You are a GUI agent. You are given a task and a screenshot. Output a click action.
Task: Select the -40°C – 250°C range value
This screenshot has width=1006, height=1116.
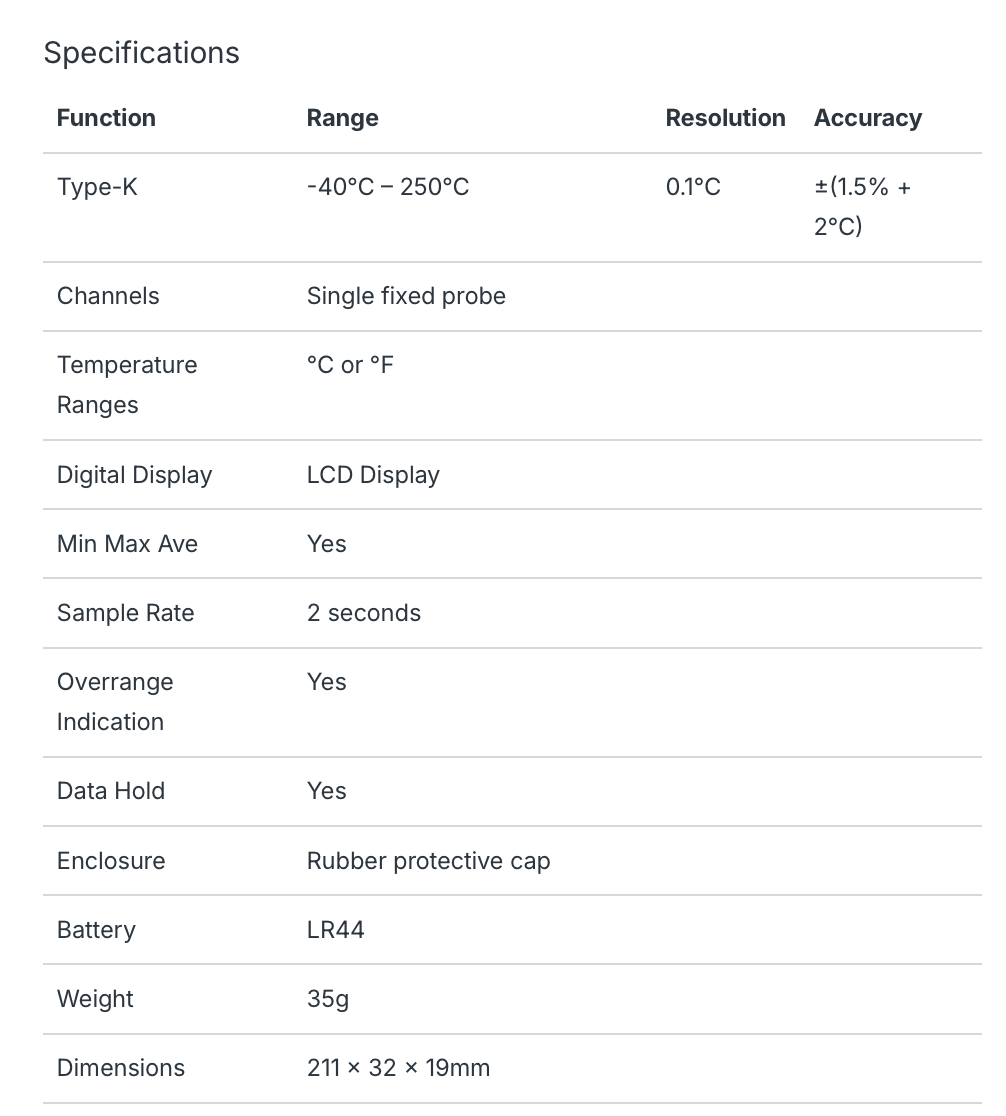(x=388, y=187)
